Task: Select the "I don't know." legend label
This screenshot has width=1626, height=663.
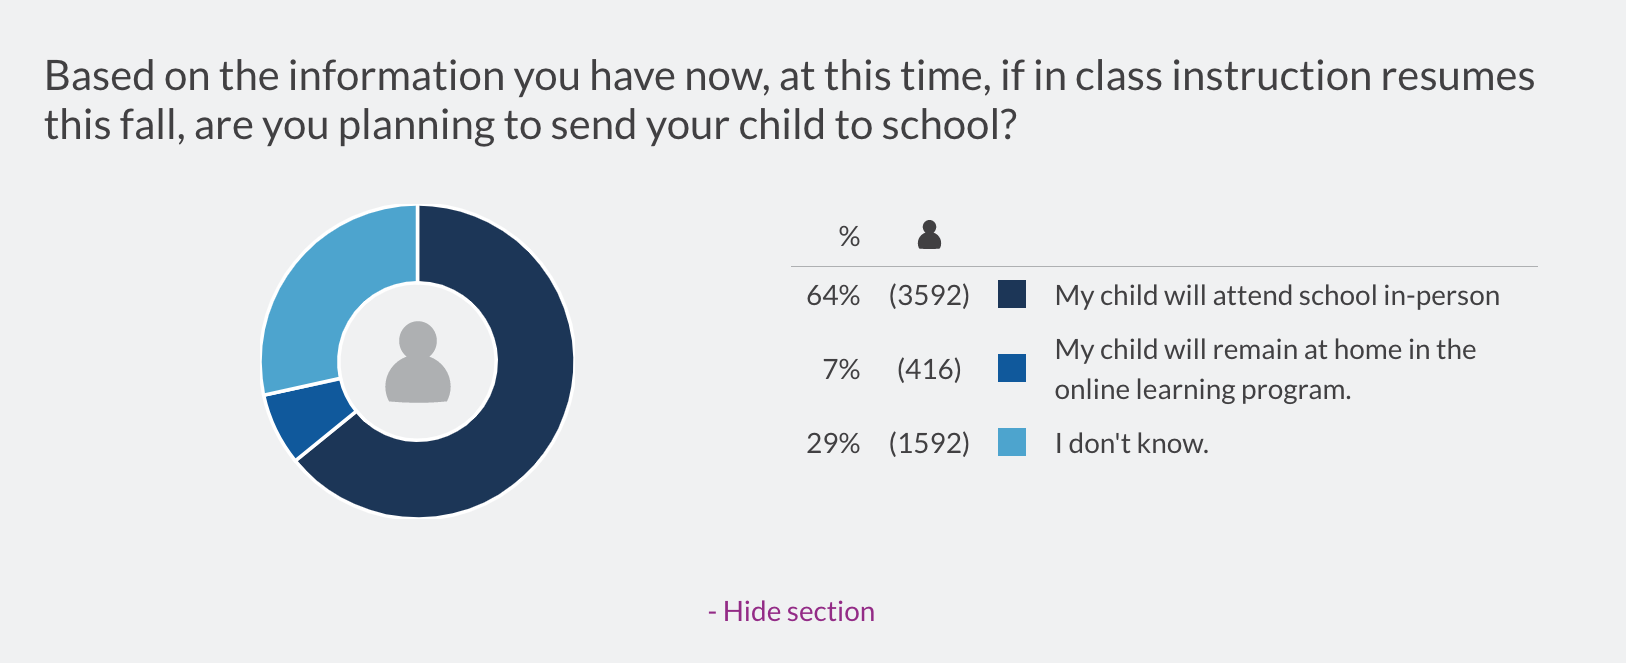Action: 1132,443
